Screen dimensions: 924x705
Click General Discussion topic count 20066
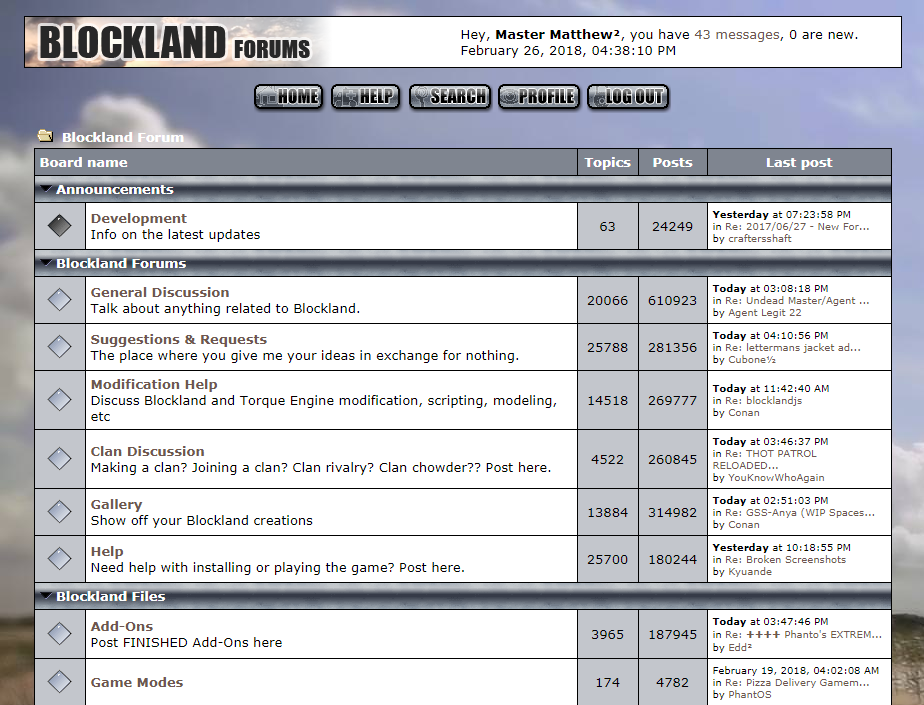[x=608, y=301]
